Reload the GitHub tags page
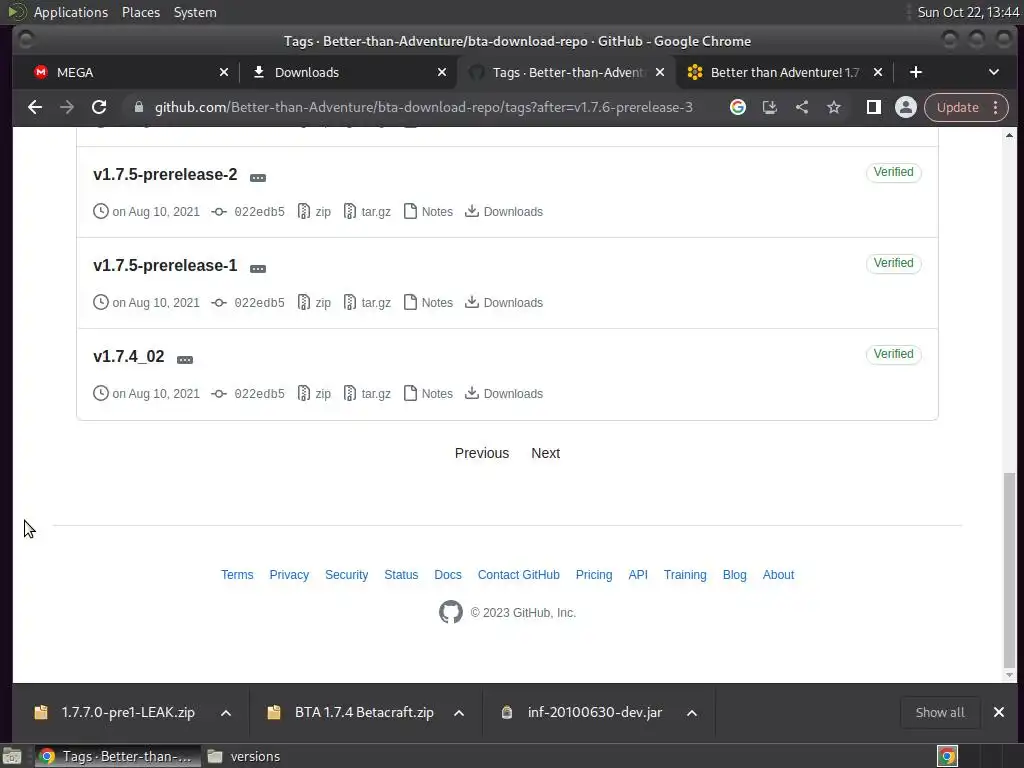 [99, 107]
